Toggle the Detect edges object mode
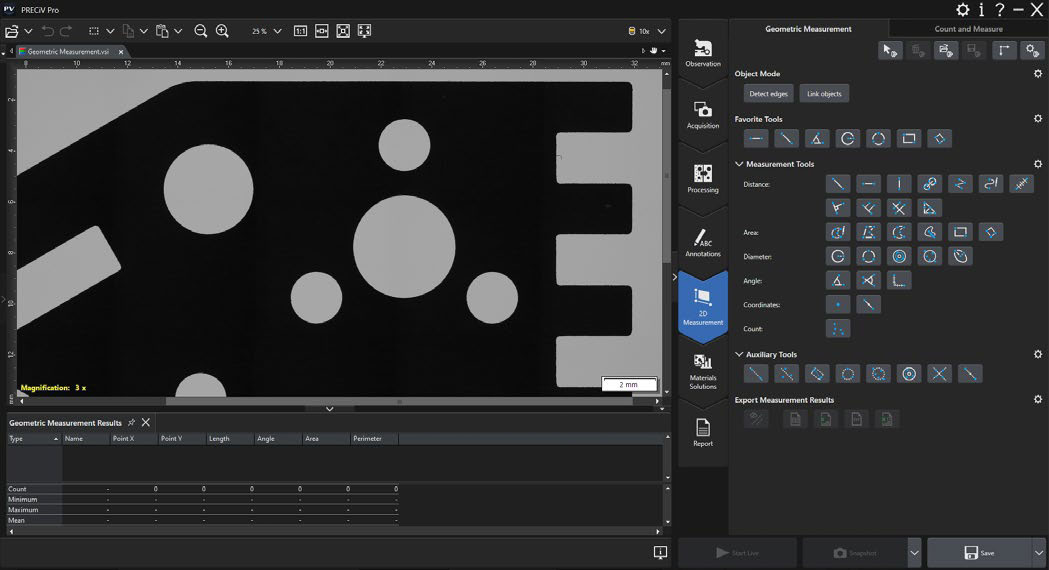 (x=768, y=94)
